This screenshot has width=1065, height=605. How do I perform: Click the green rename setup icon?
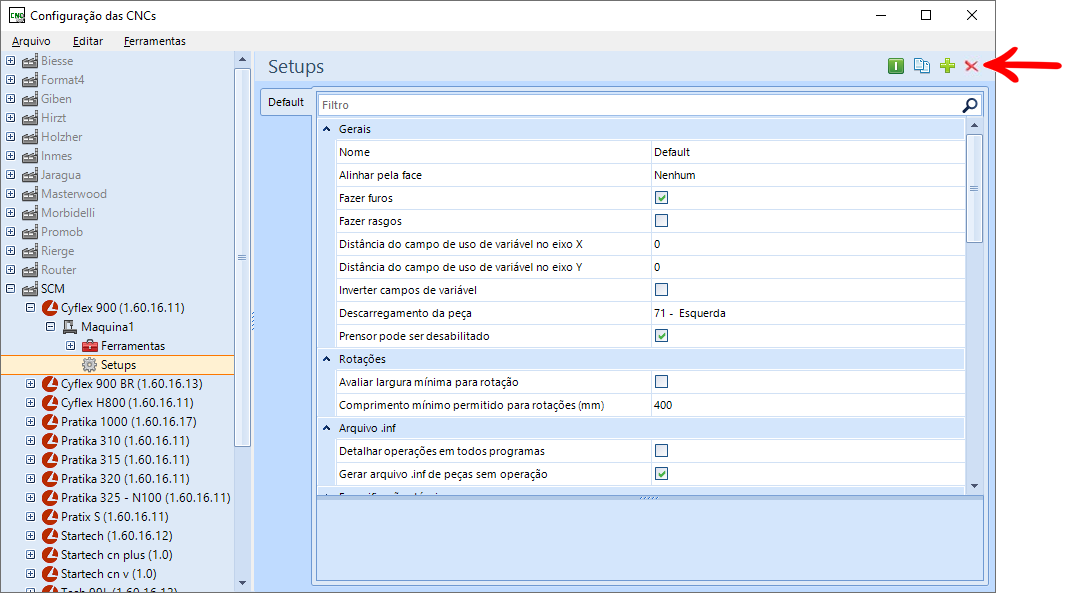896,66
